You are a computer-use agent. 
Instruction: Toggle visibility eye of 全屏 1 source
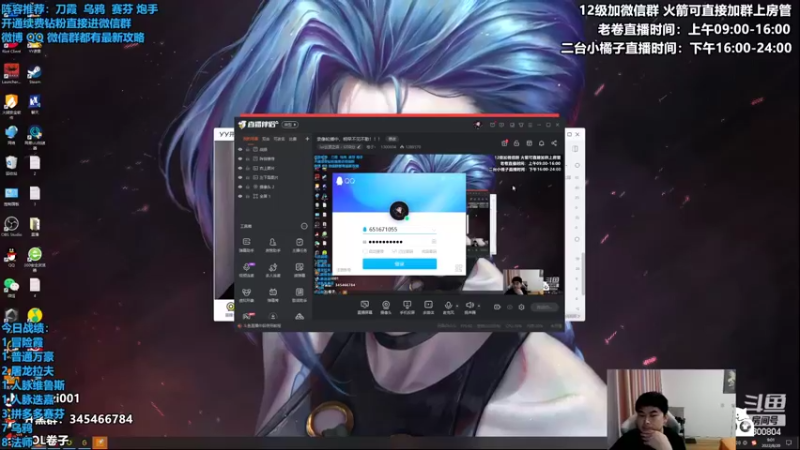(240, 196)
